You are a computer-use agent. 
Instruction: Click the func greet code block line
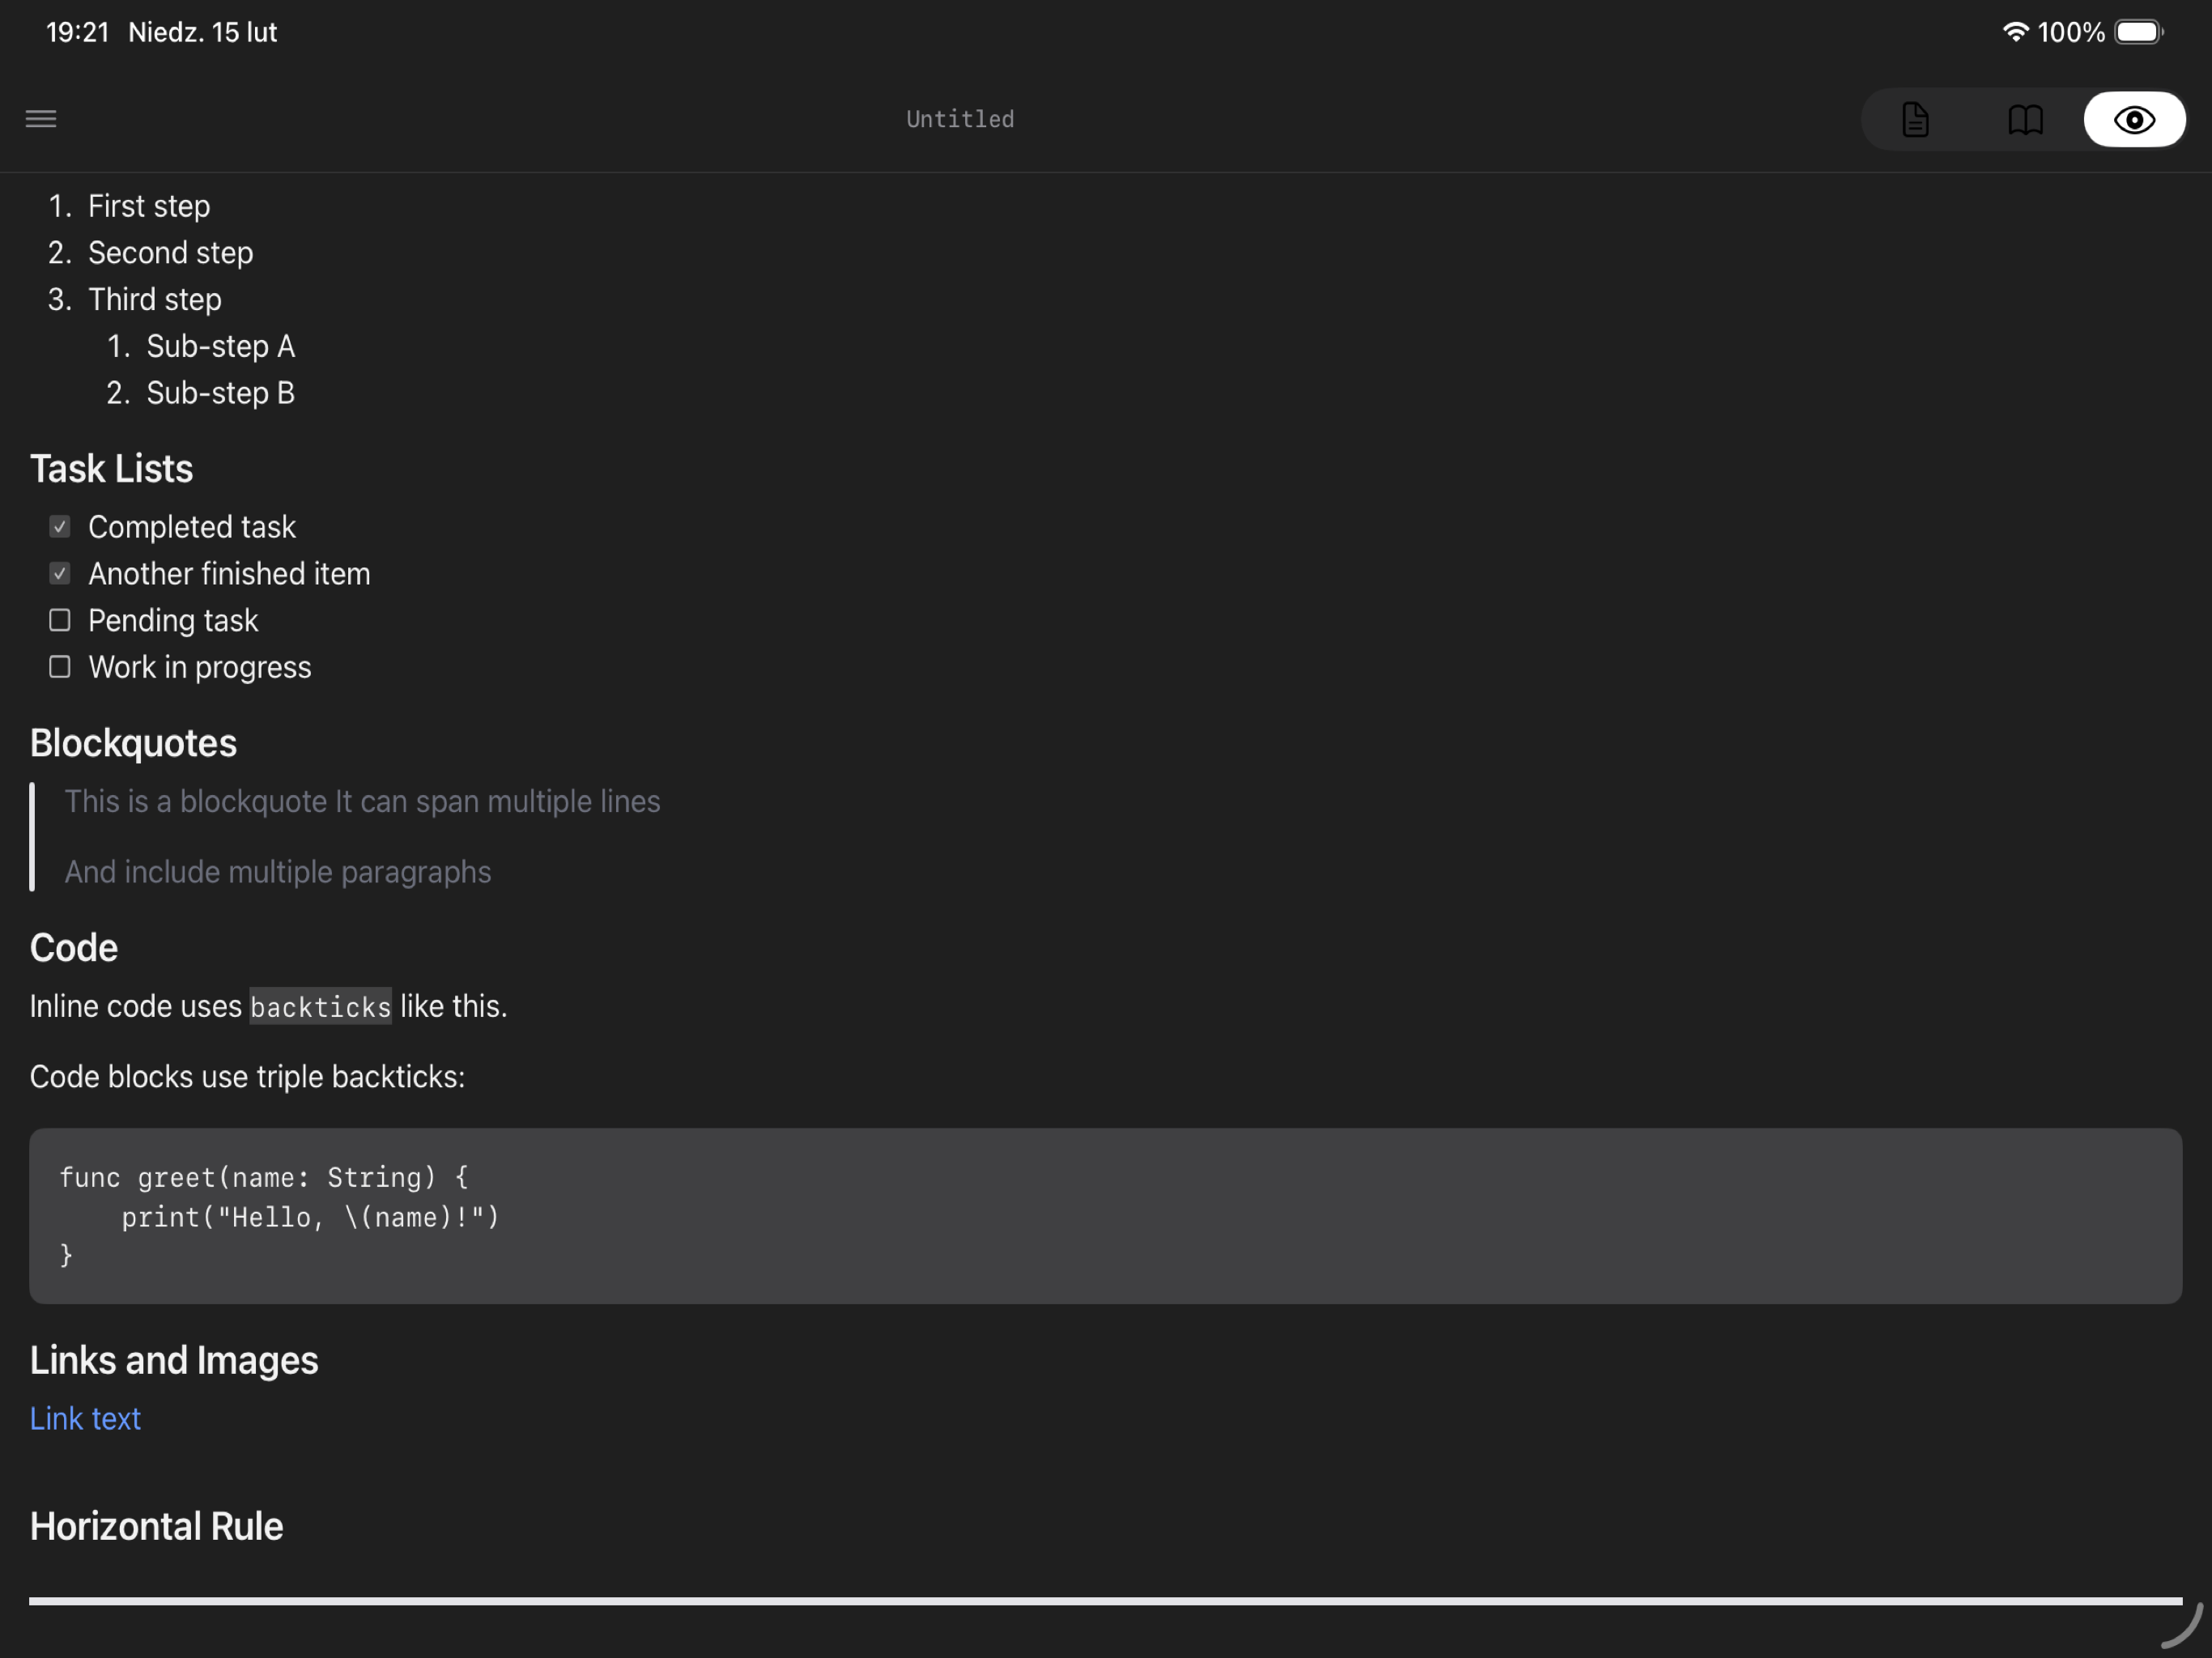(x=264, y=1177)
